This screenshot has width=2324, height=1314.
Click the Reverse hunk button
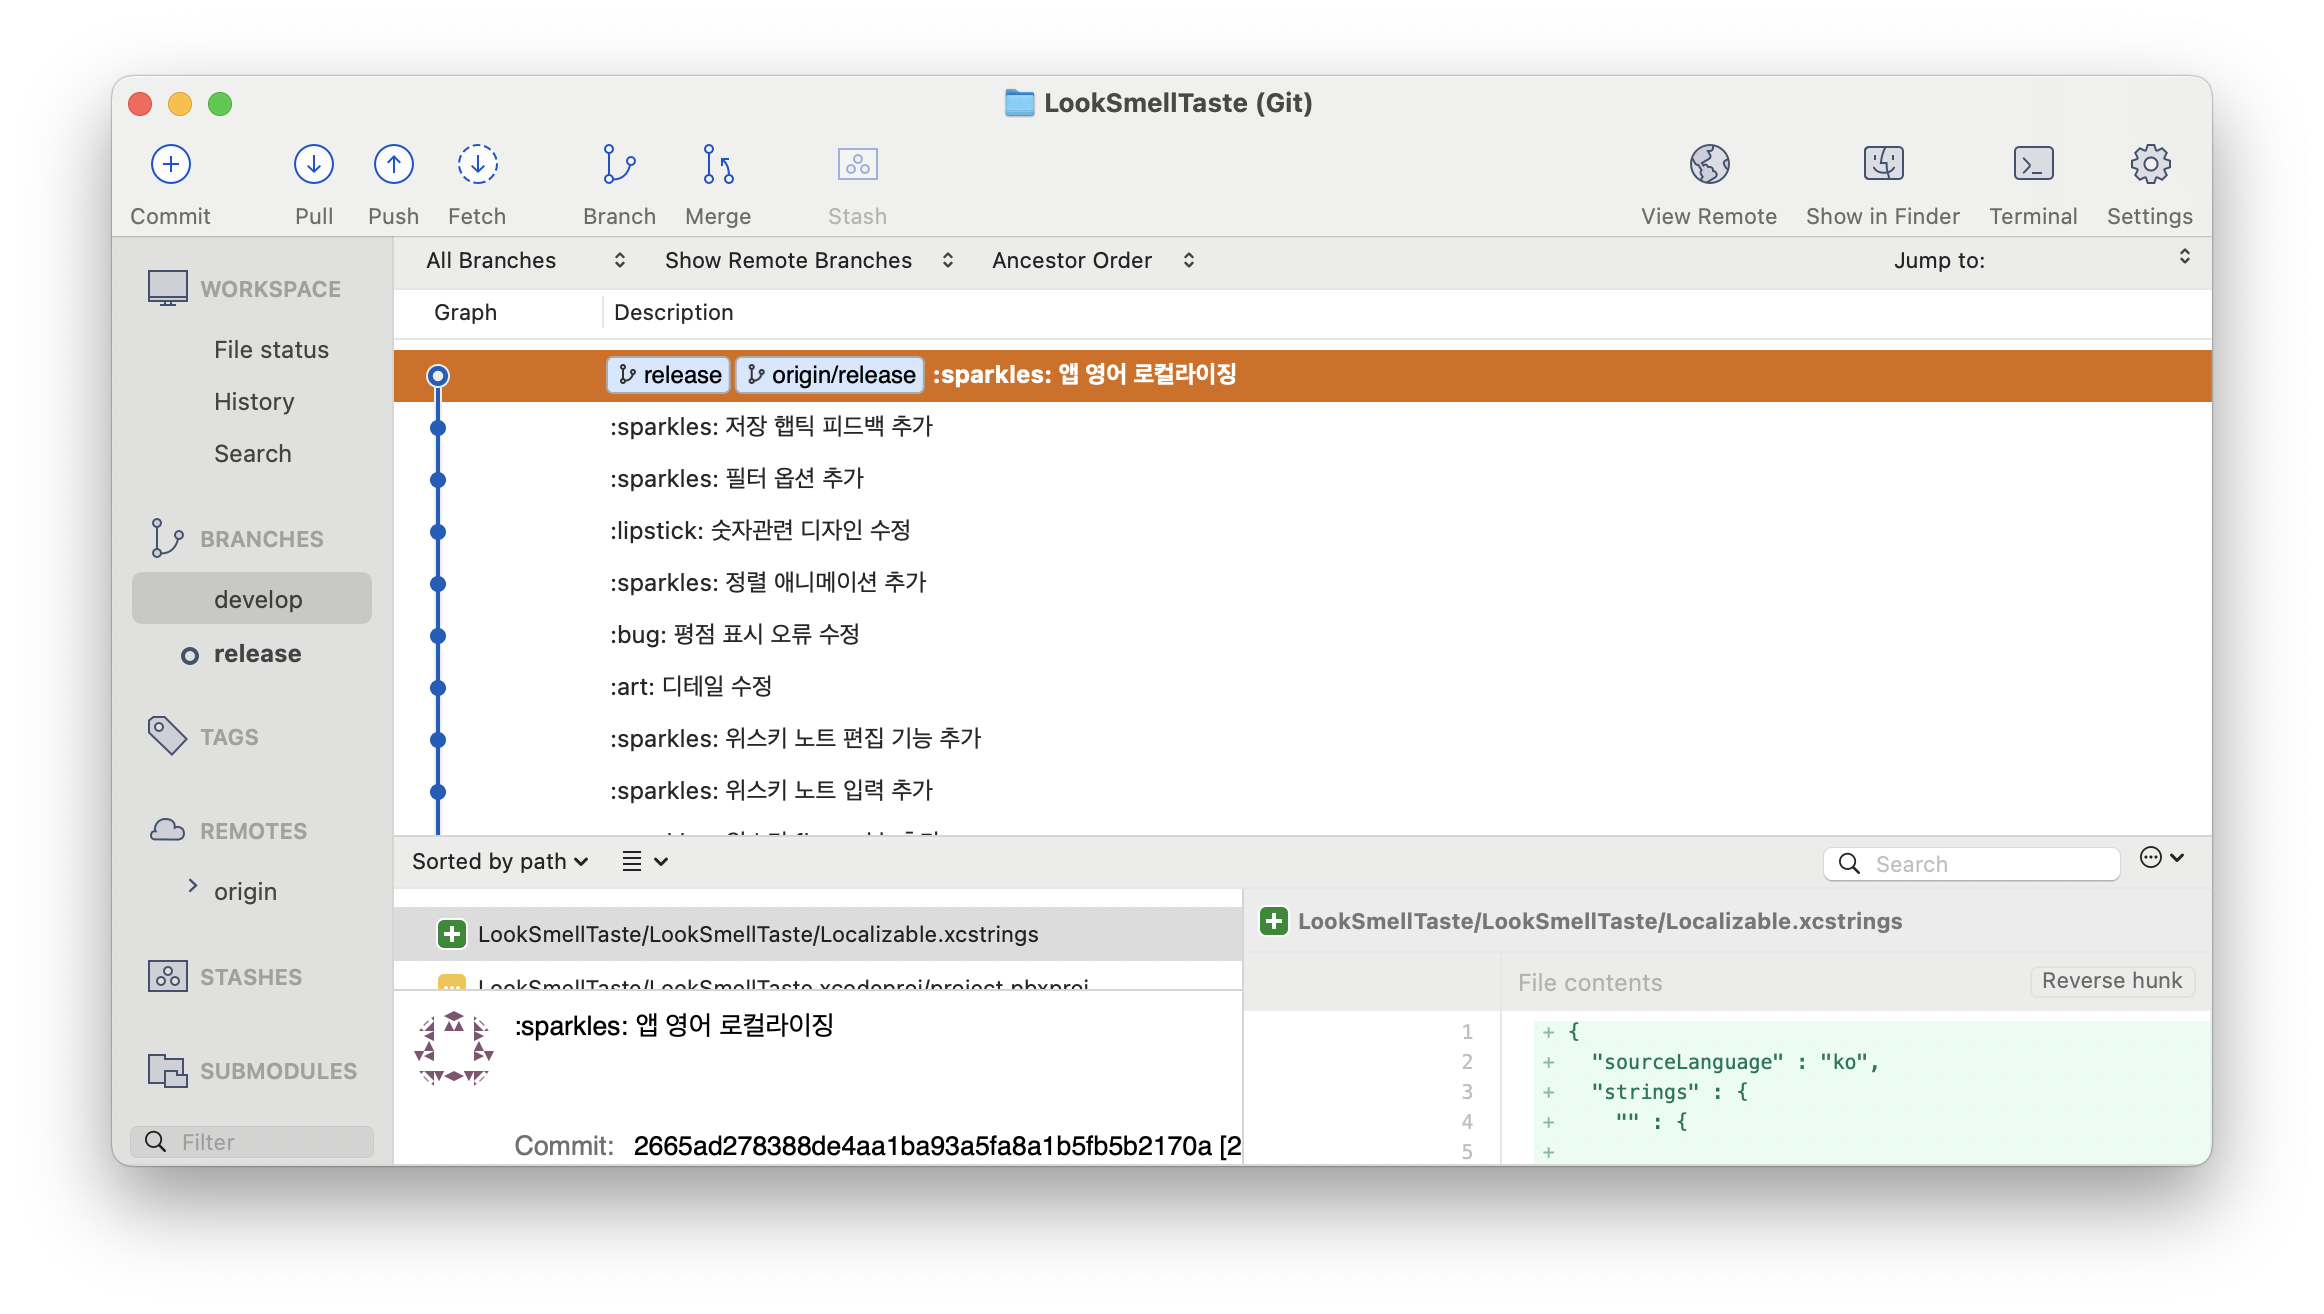2111,981
